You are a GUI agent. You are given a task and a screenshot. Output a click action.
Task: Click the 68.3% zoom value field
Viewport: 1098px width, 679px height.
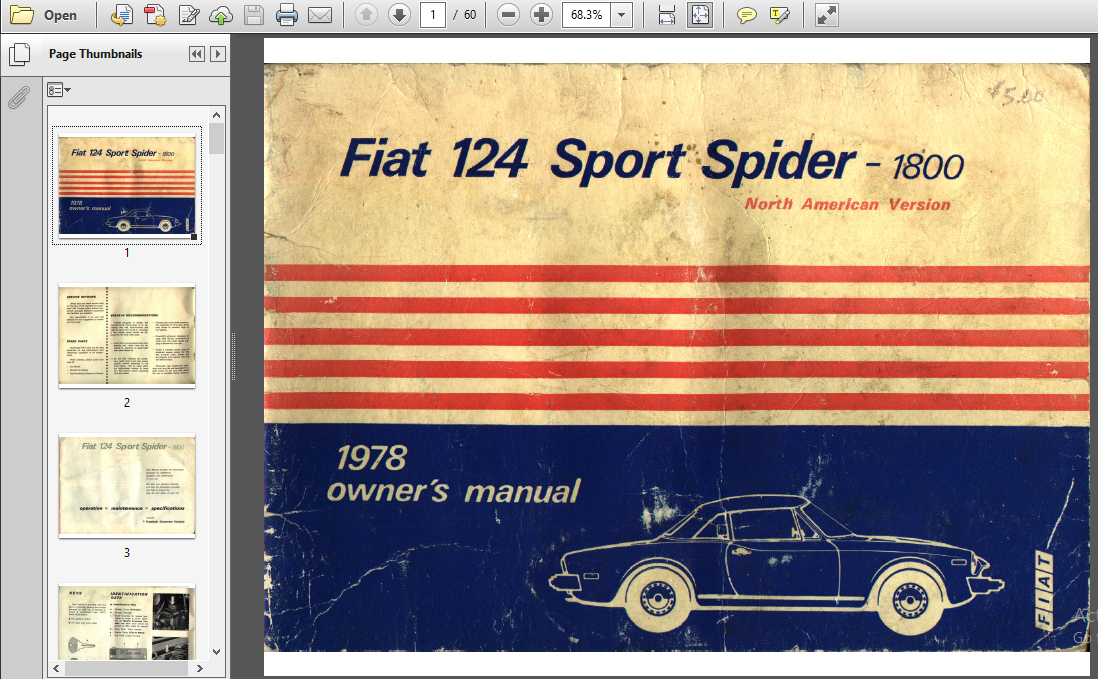586,15
